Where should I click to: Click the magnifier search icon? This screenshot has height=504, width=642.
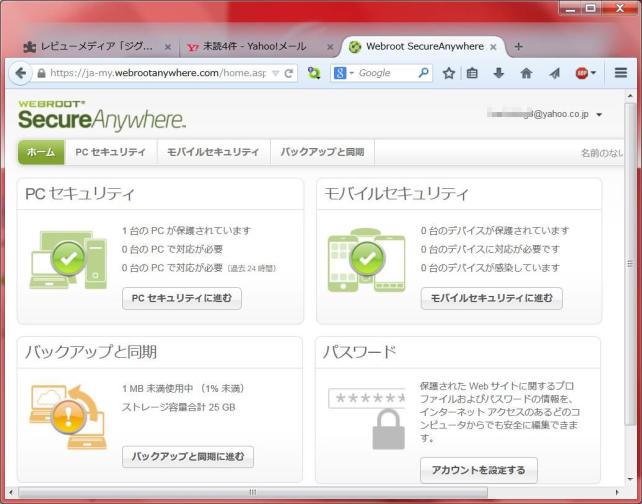tap(423, 73)
